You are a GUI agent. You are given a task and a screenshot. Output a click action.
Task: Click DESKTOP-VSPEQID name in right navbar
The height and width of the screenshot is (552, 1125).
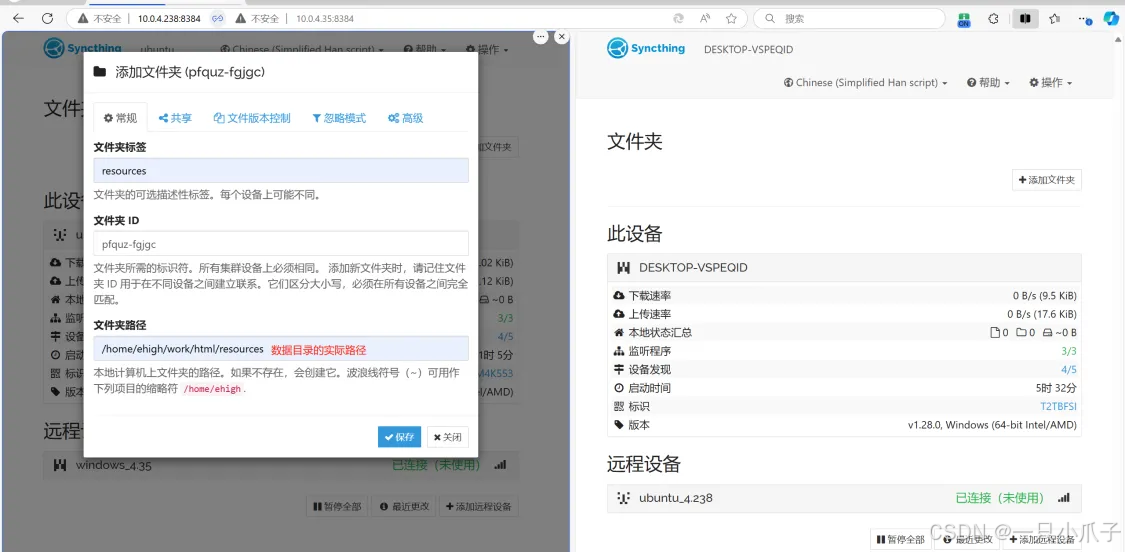pyautogui.click(x=748, y=50)
